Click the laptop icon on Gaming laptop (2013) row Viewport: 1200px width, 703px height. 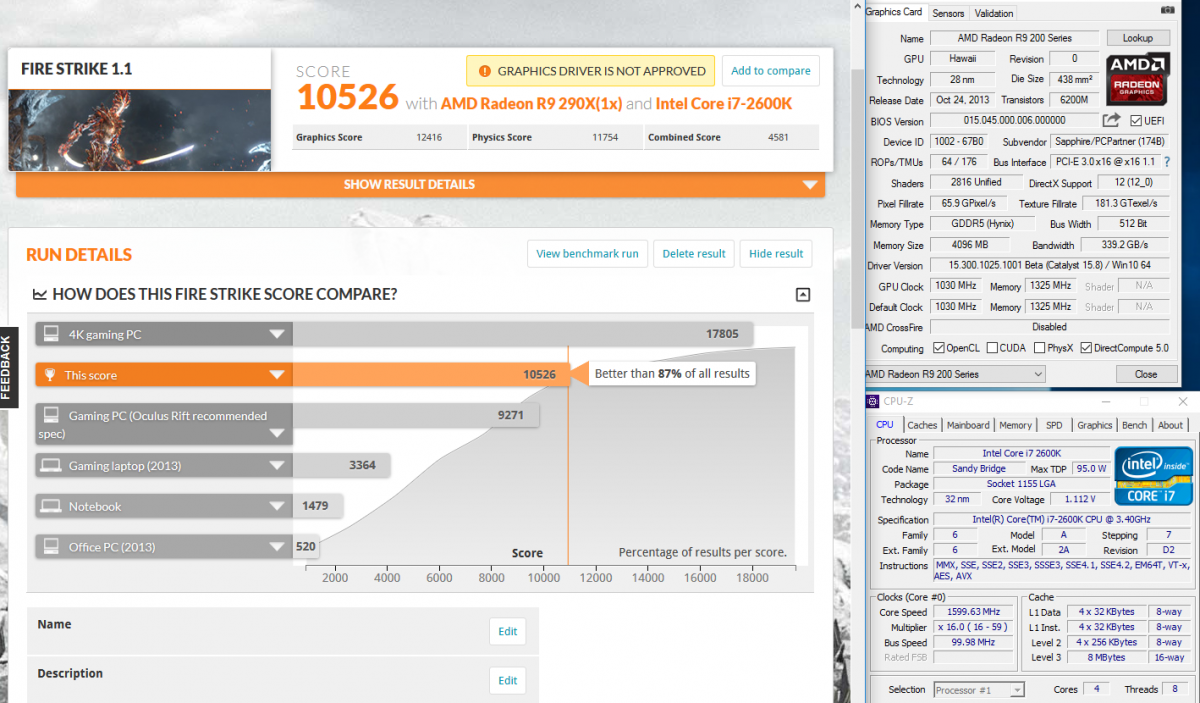[50, 466]
